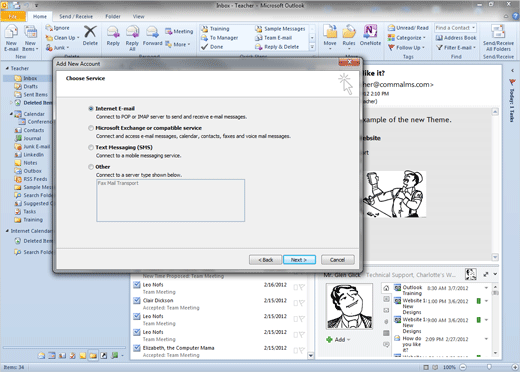Open the Address Book
Screen dimensions: 520x372
[456, 38]
